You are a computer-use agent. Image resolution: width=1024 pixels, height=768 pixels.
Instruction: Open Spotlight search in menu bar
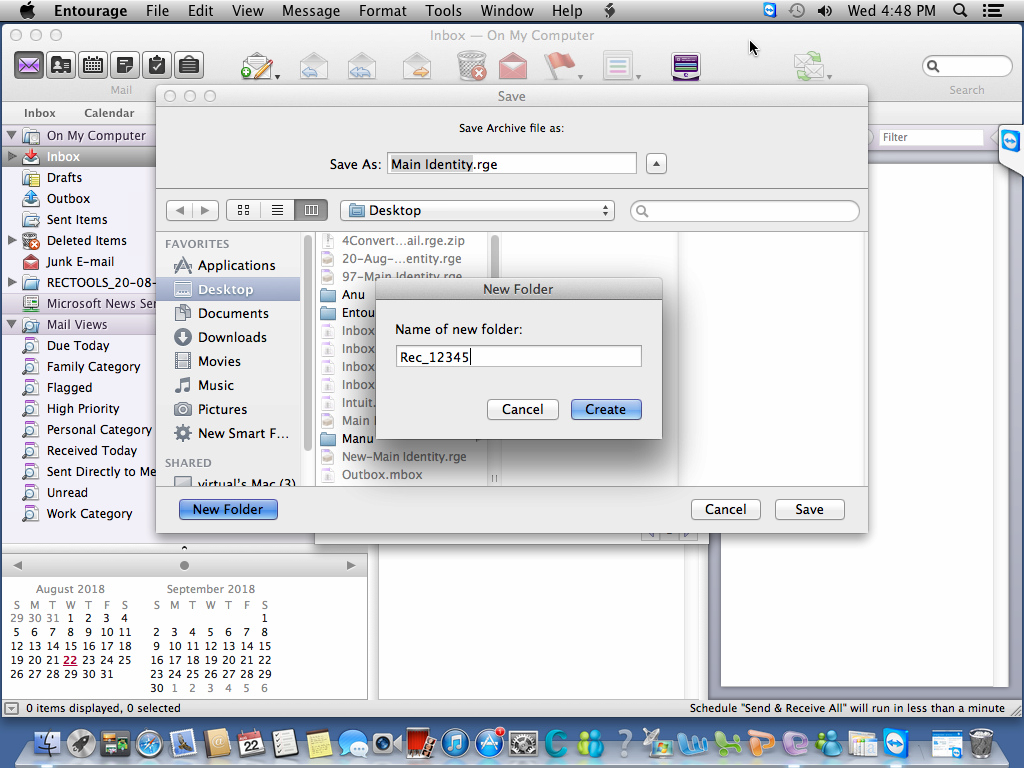[x=959, y=10]
